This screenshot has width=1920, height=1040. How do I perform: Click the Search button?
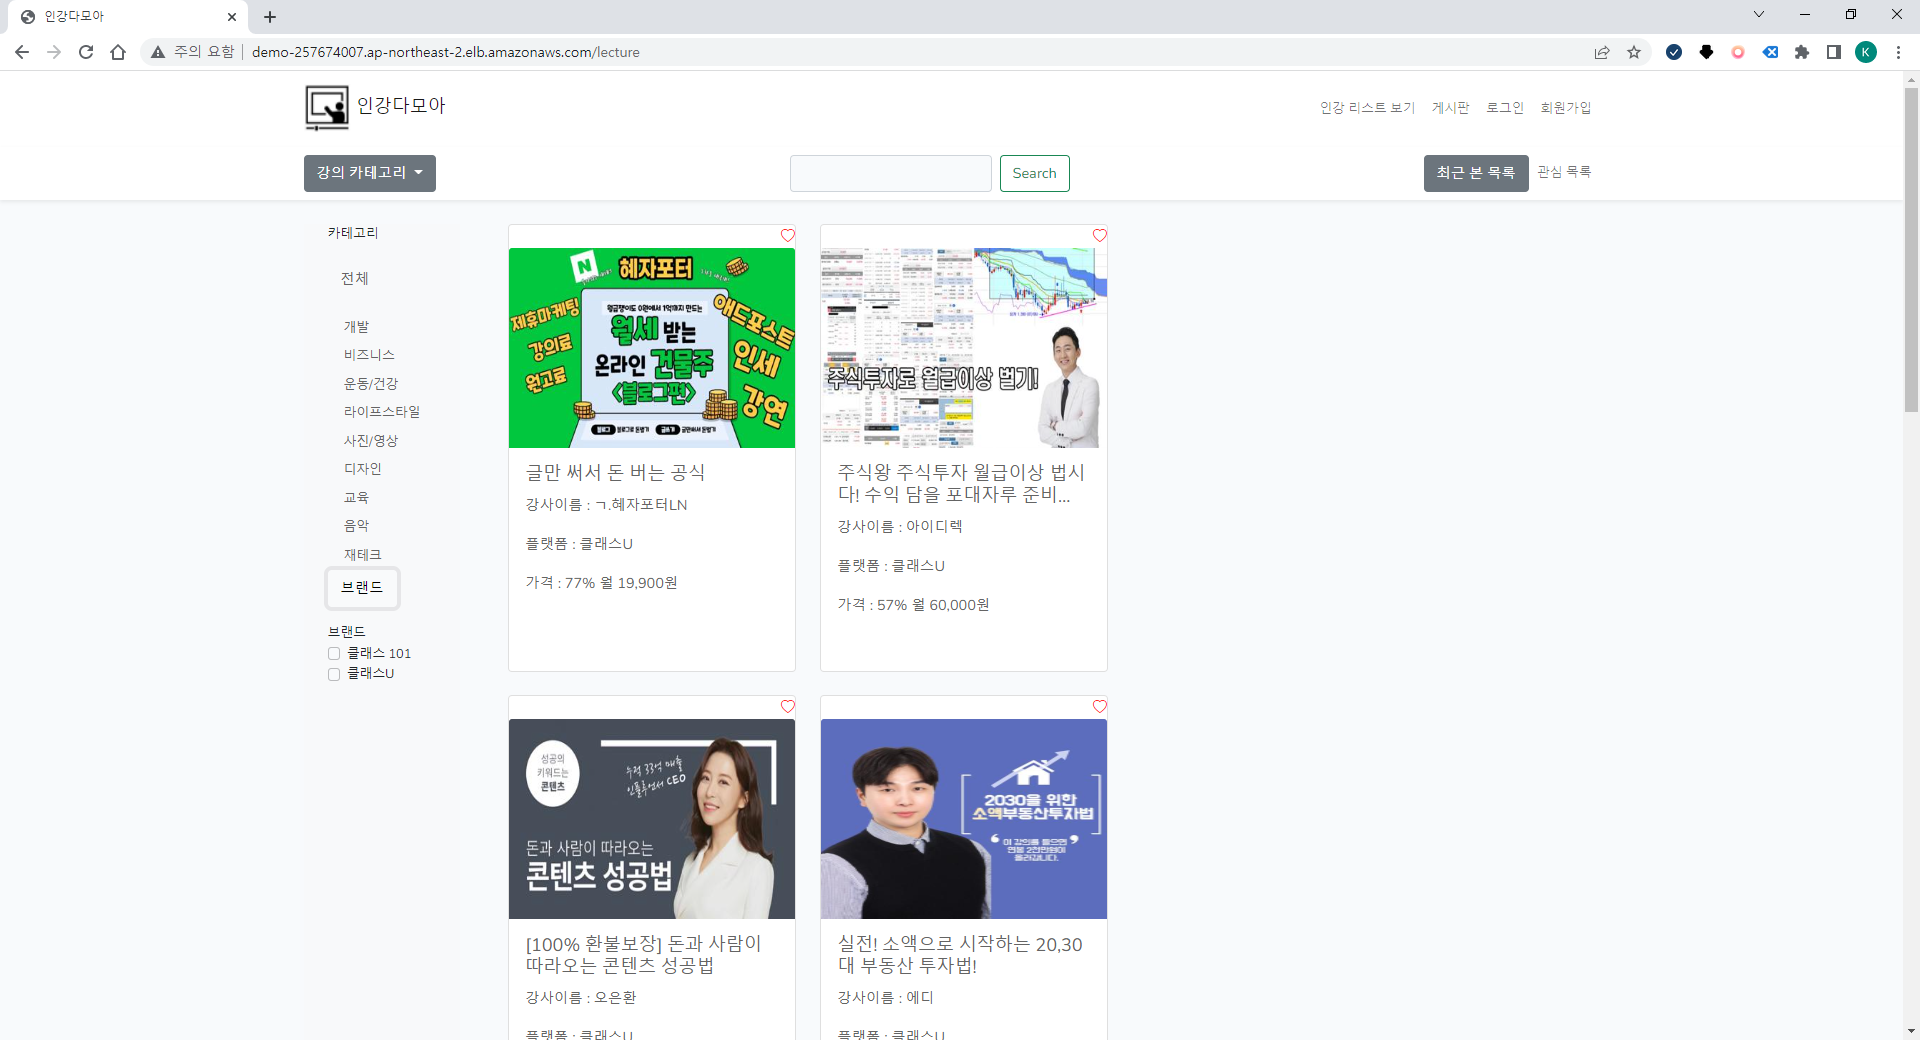click(1034, 173)
